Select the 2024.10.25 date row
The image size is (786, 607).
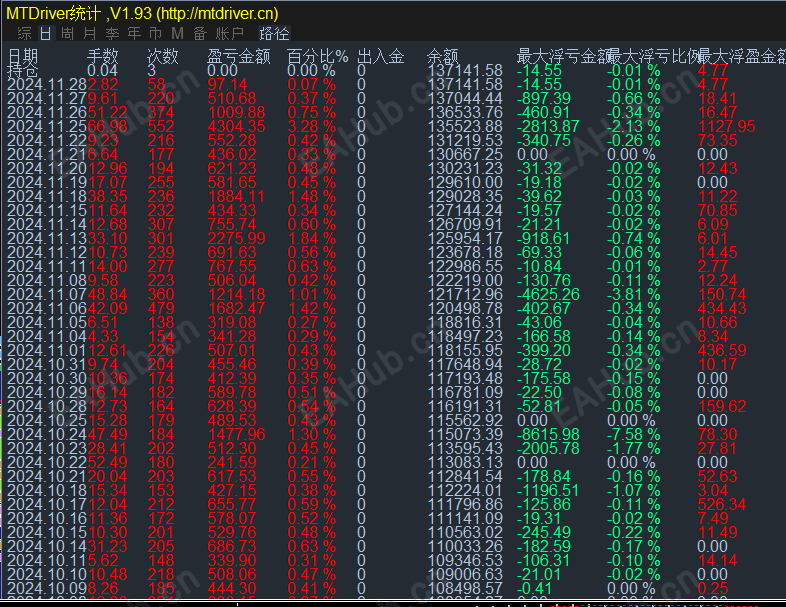point(47,421)
